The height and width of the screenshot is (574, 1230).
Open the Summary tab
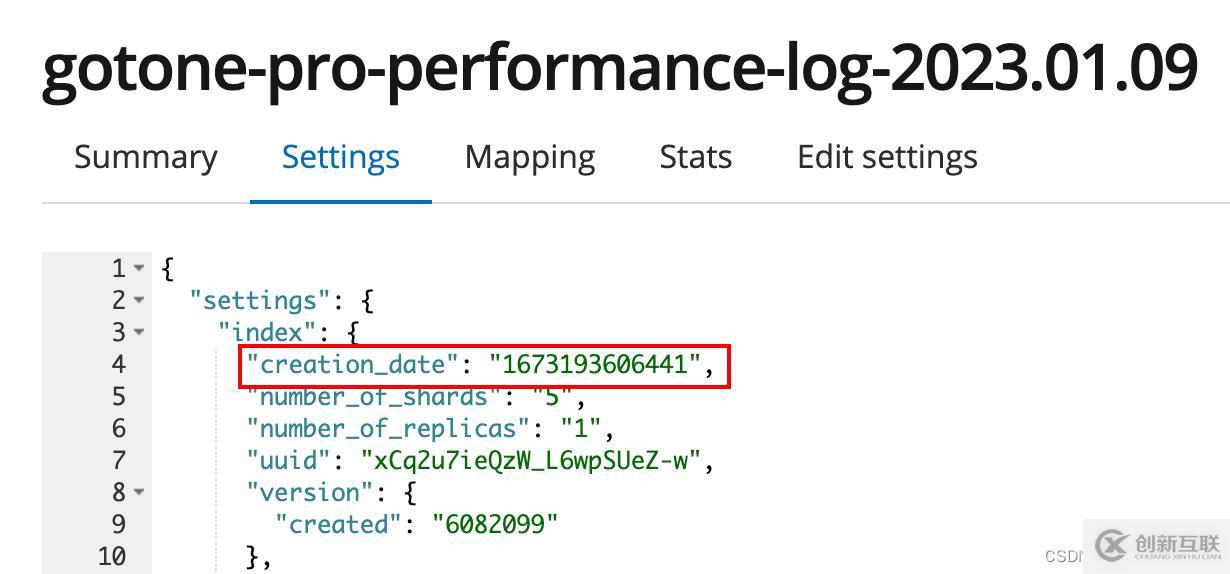(145, 157)
